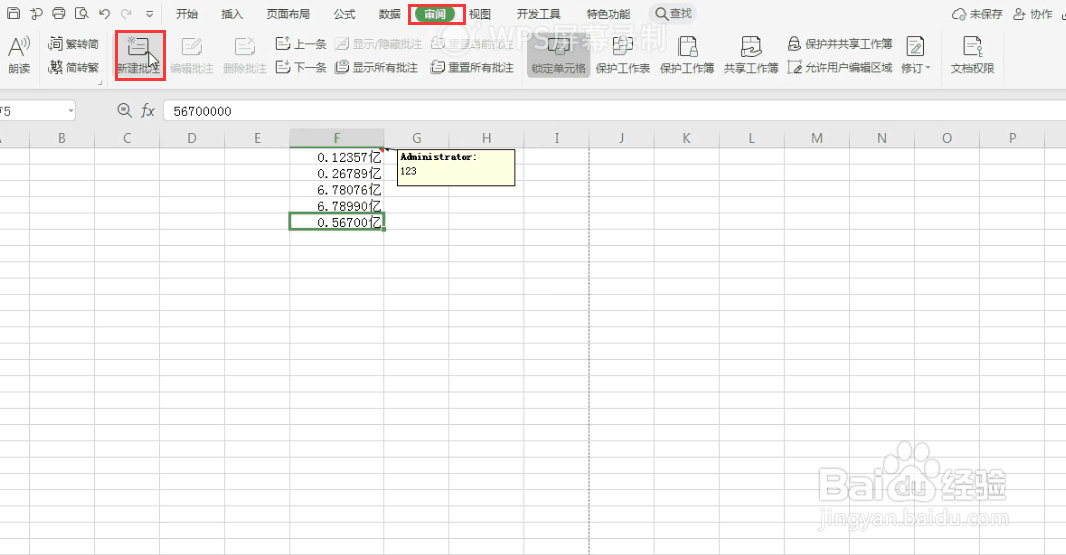Open the 数据 ribbon tab
This screenshot has height=555, width=1066.
coord(390,14)
